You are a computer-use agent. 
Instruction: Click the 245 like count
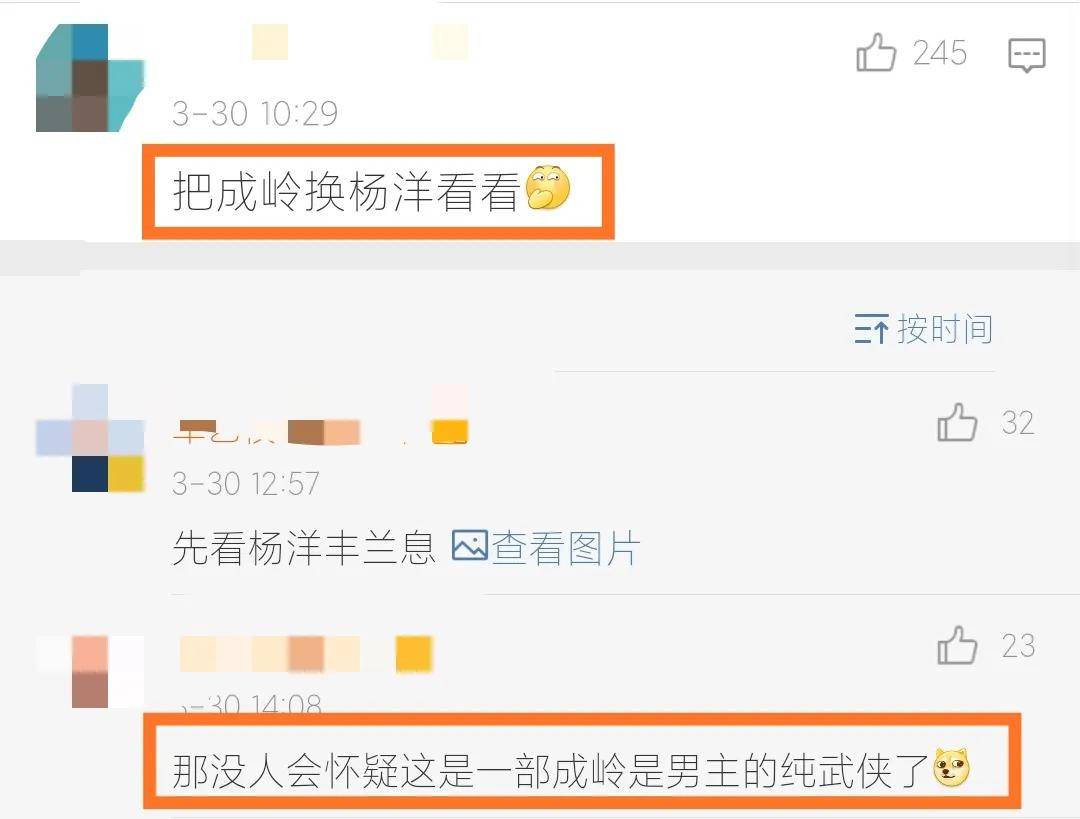939,53
